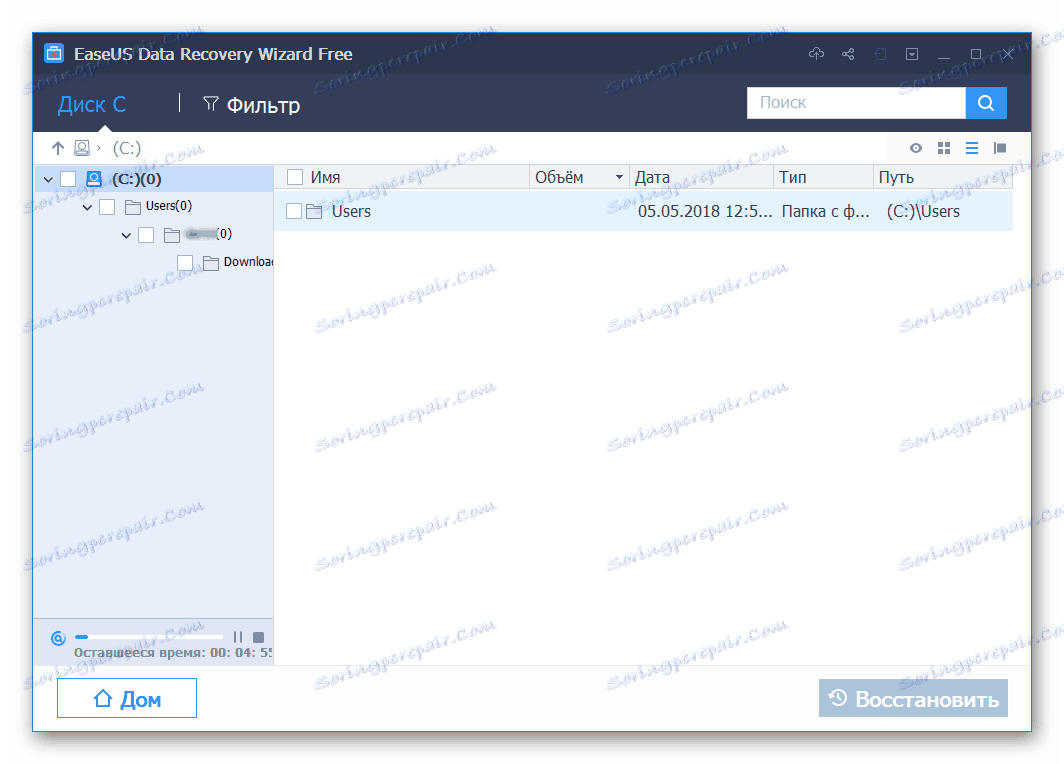Click folder icon of blurred user folder
The image size is (1064, 764).
172,235
